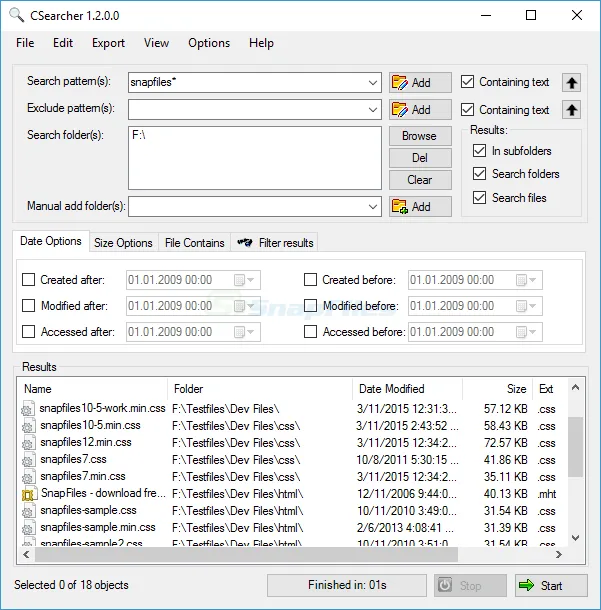
Task: Click file icon of snapfiles10-5.min.css
Action: (x=28, y=426)
